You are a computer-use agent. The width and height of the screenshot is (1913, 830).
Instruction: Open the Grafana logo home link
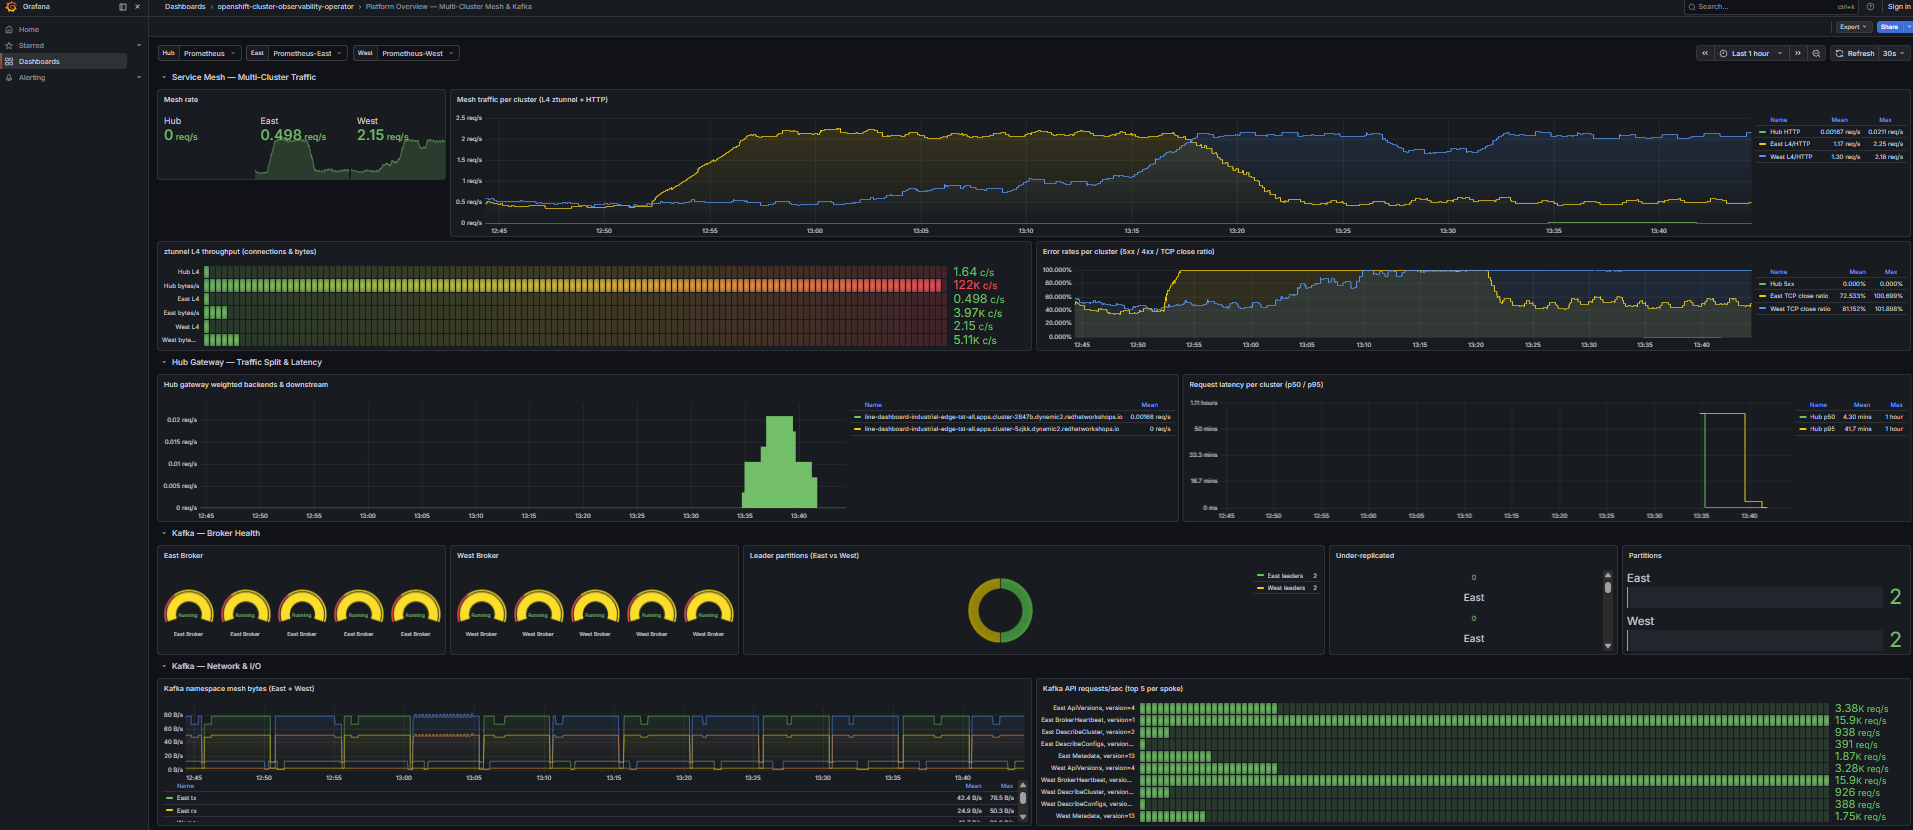(x=11, y=7)
